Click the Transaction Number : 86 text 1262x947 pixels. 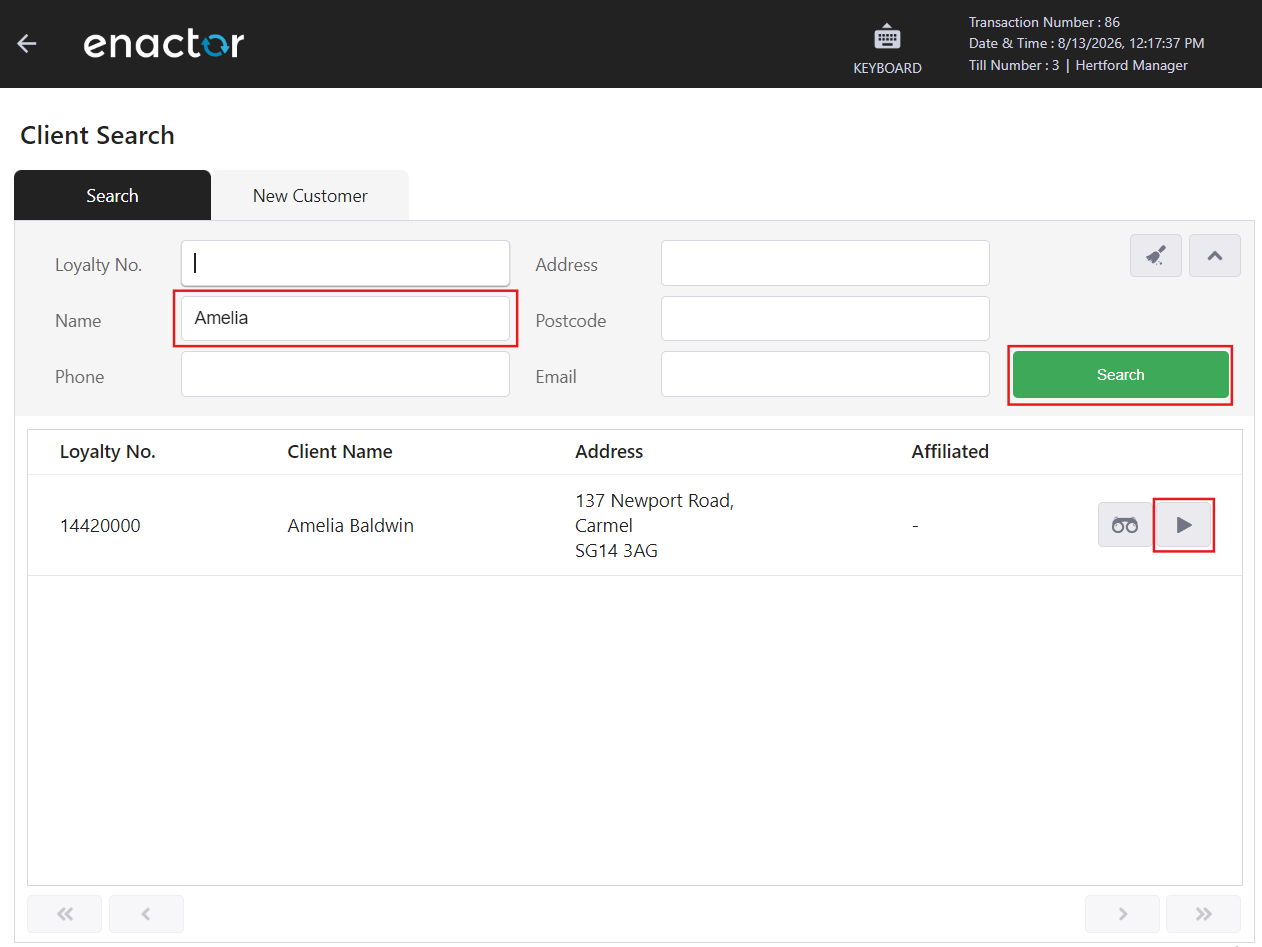1044,22
